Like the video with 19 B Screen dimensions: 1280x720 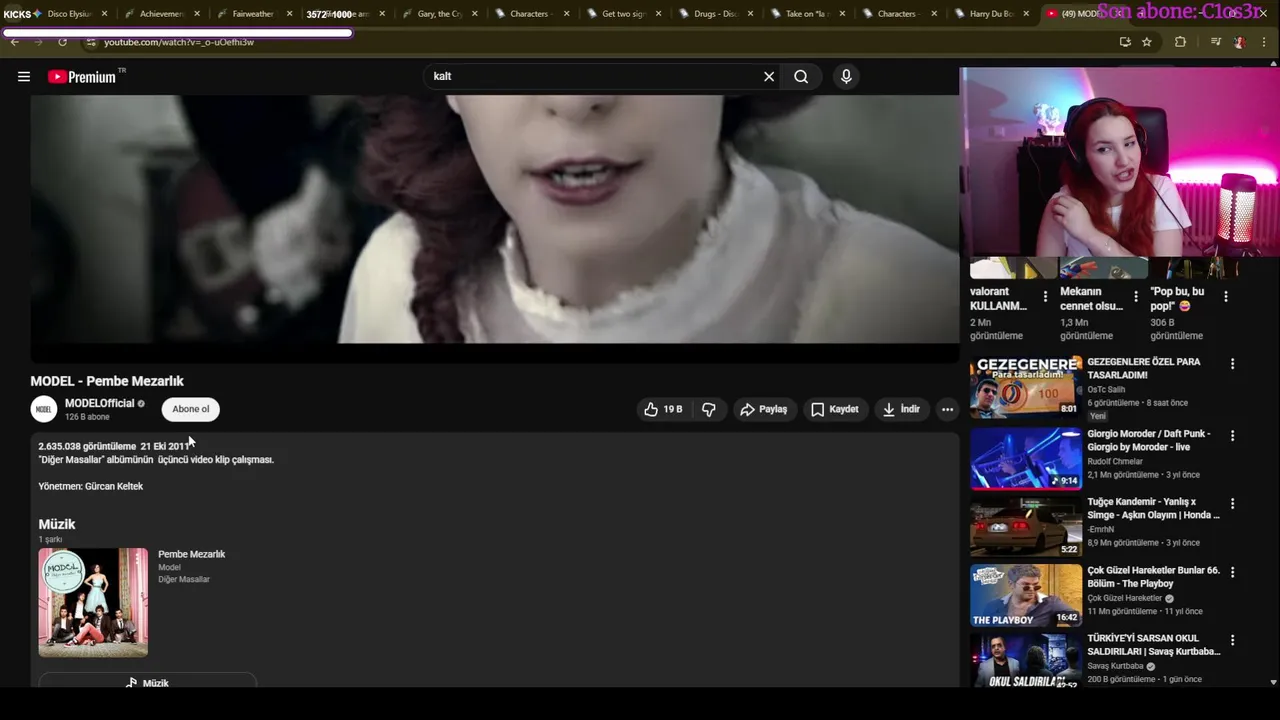(x=663, y=409)
